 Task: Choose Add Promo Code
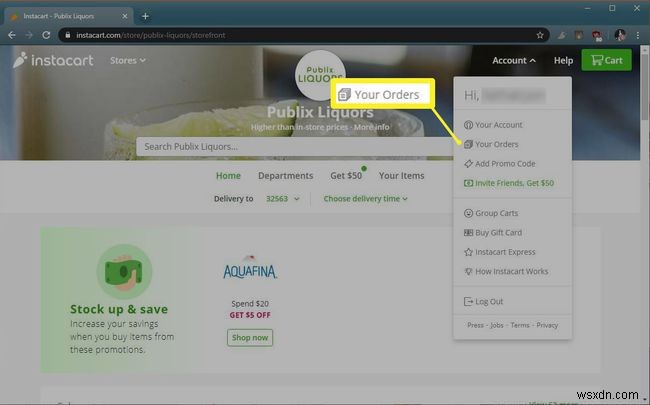(x=500, y=164)
